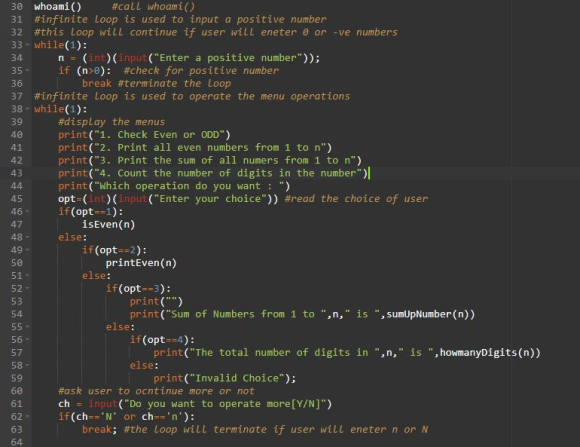
Task: Fold the if(opt==4) block at line 56
Action: tap(27, 340)
